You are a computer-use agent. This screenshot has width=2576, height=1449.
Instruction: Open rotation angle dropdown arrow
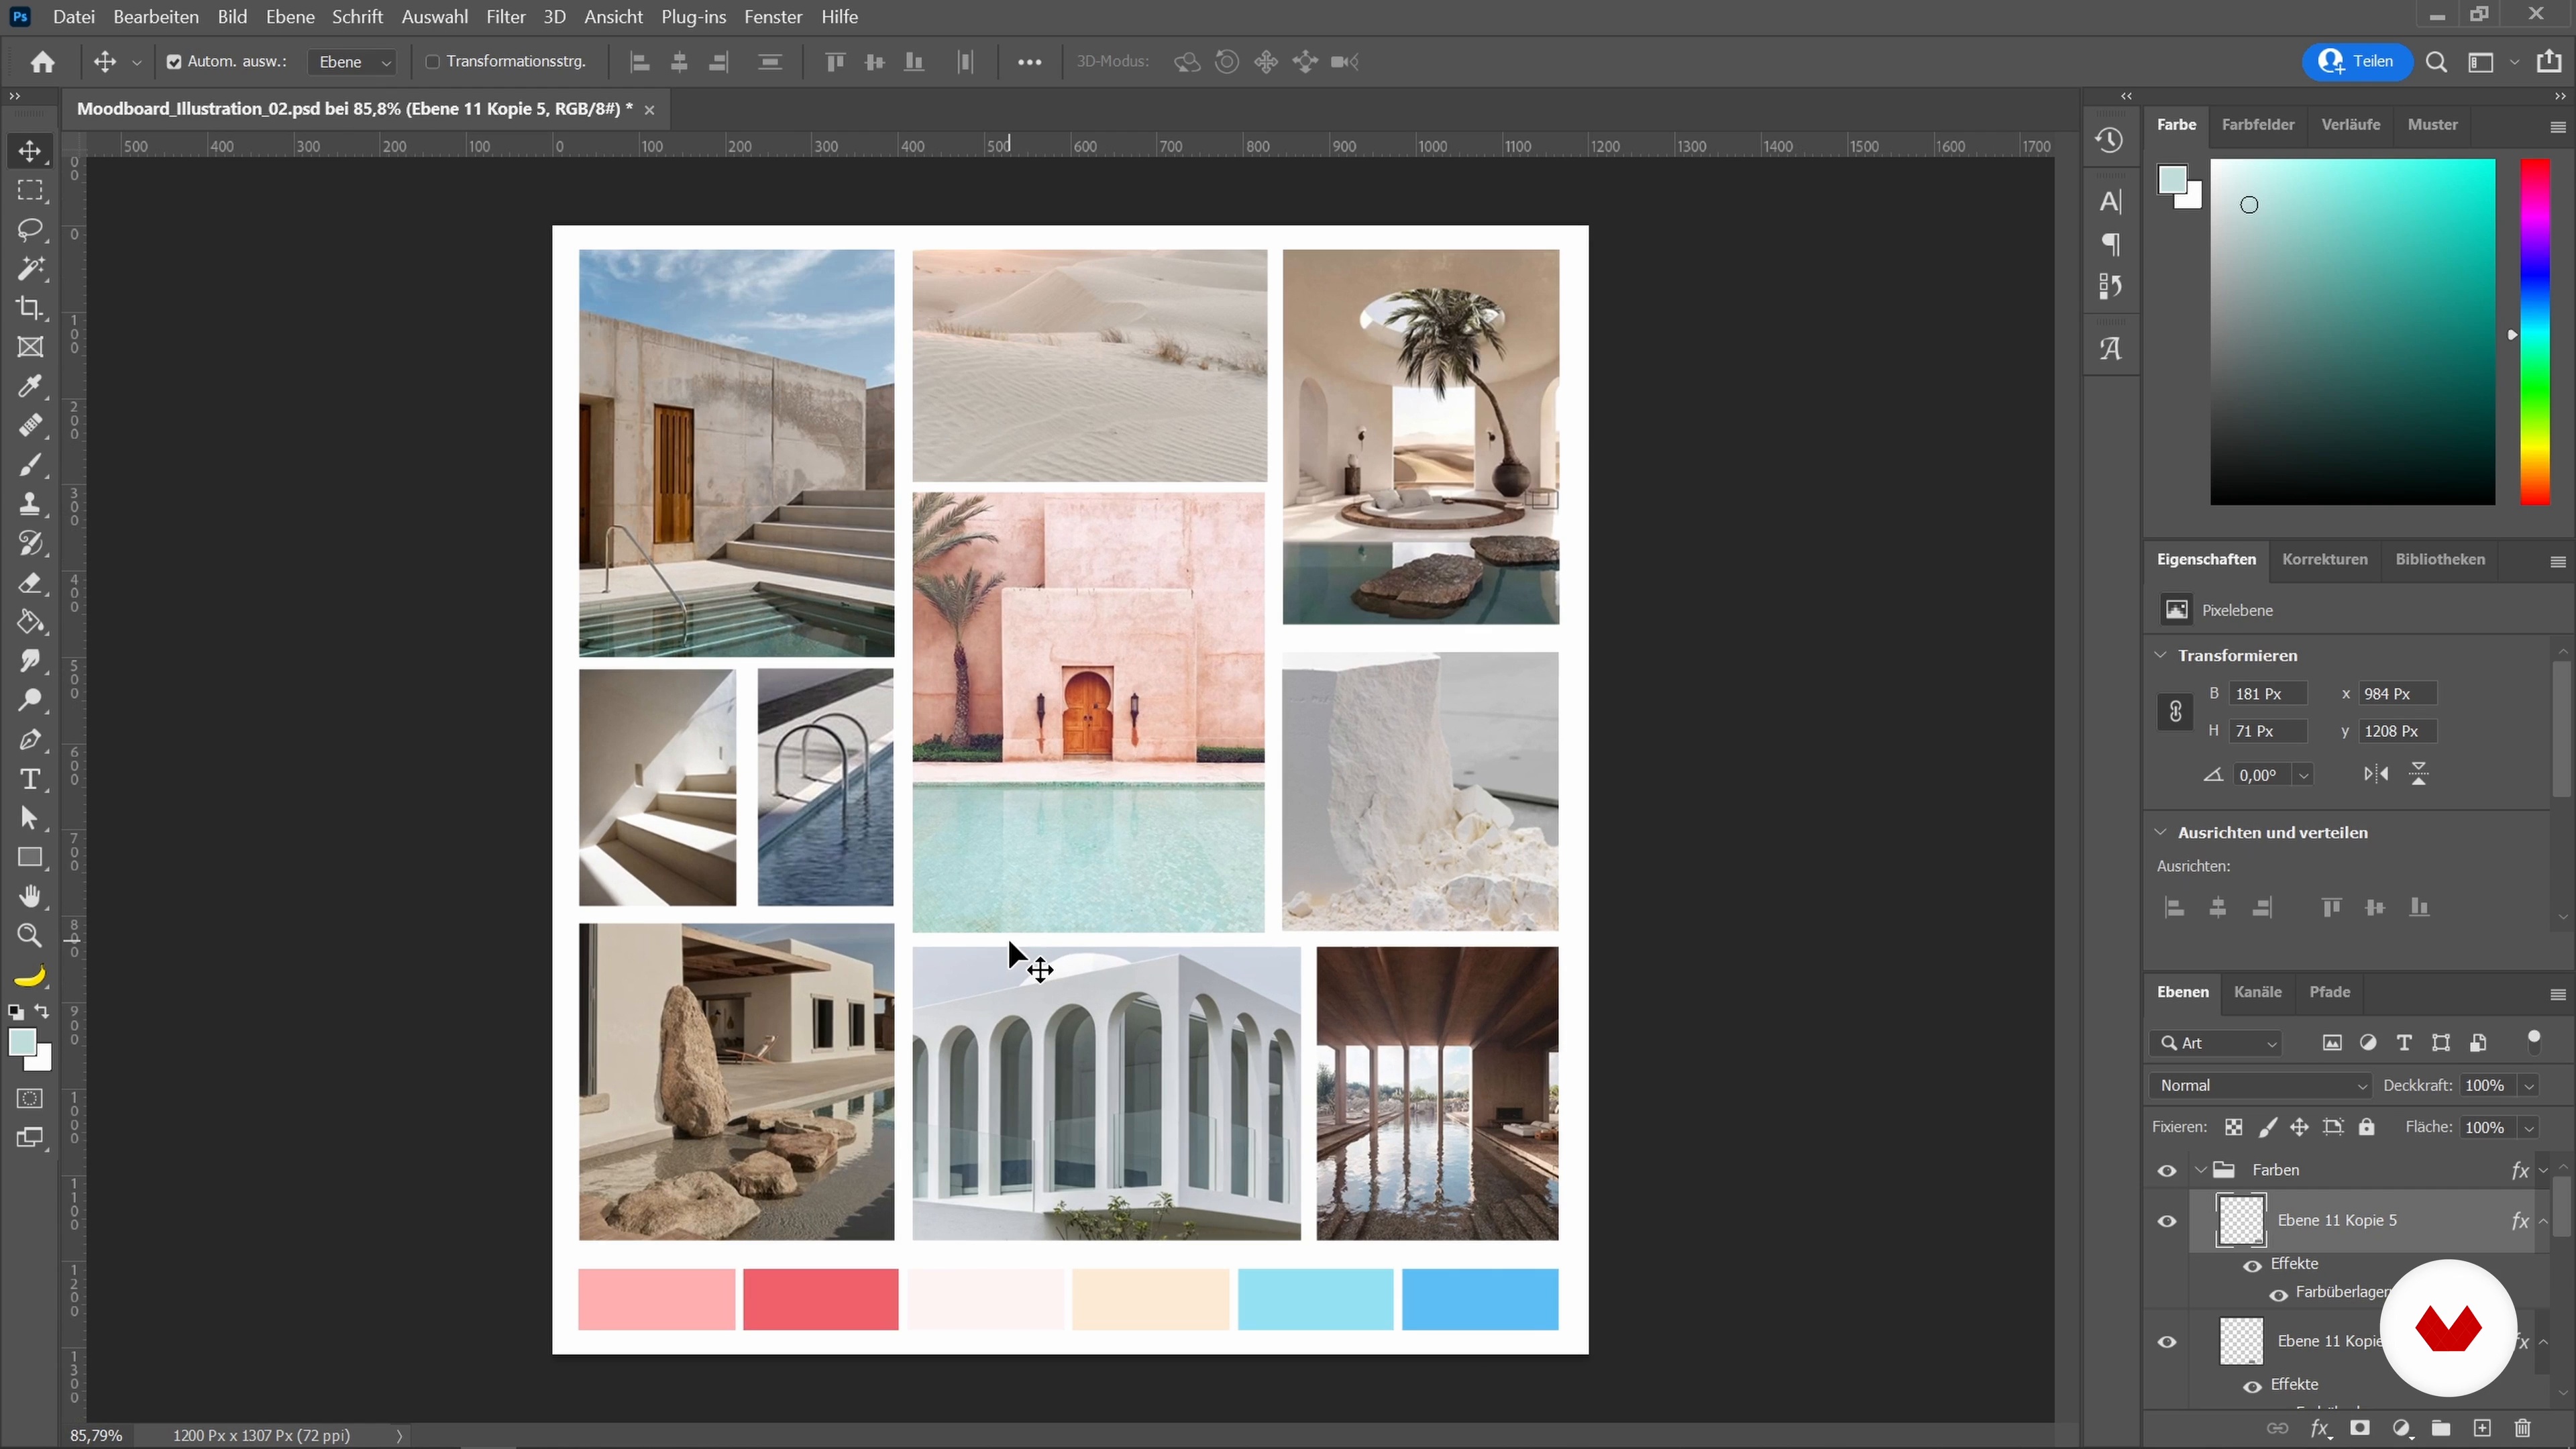coord(2303,775)
